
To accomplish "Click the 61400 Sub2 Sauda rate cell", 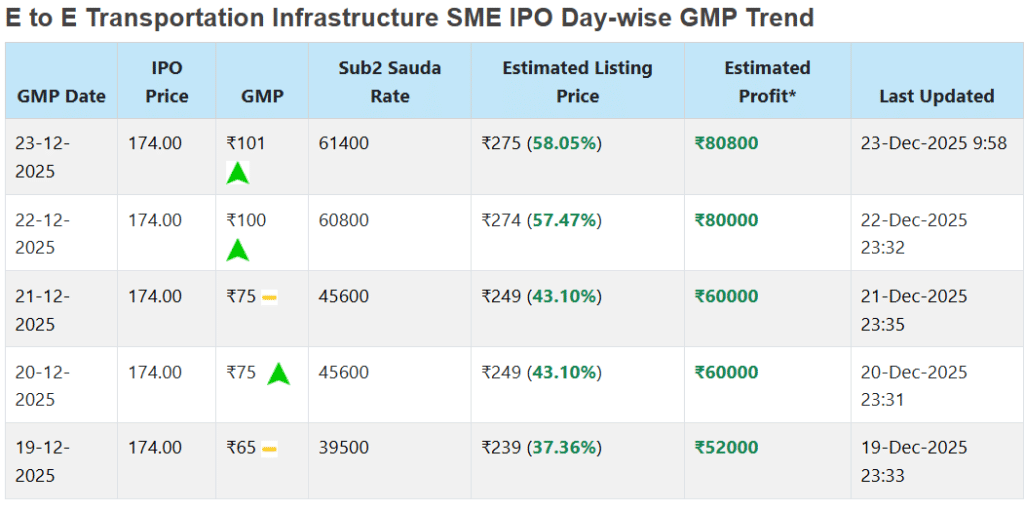I will [343, 143].
